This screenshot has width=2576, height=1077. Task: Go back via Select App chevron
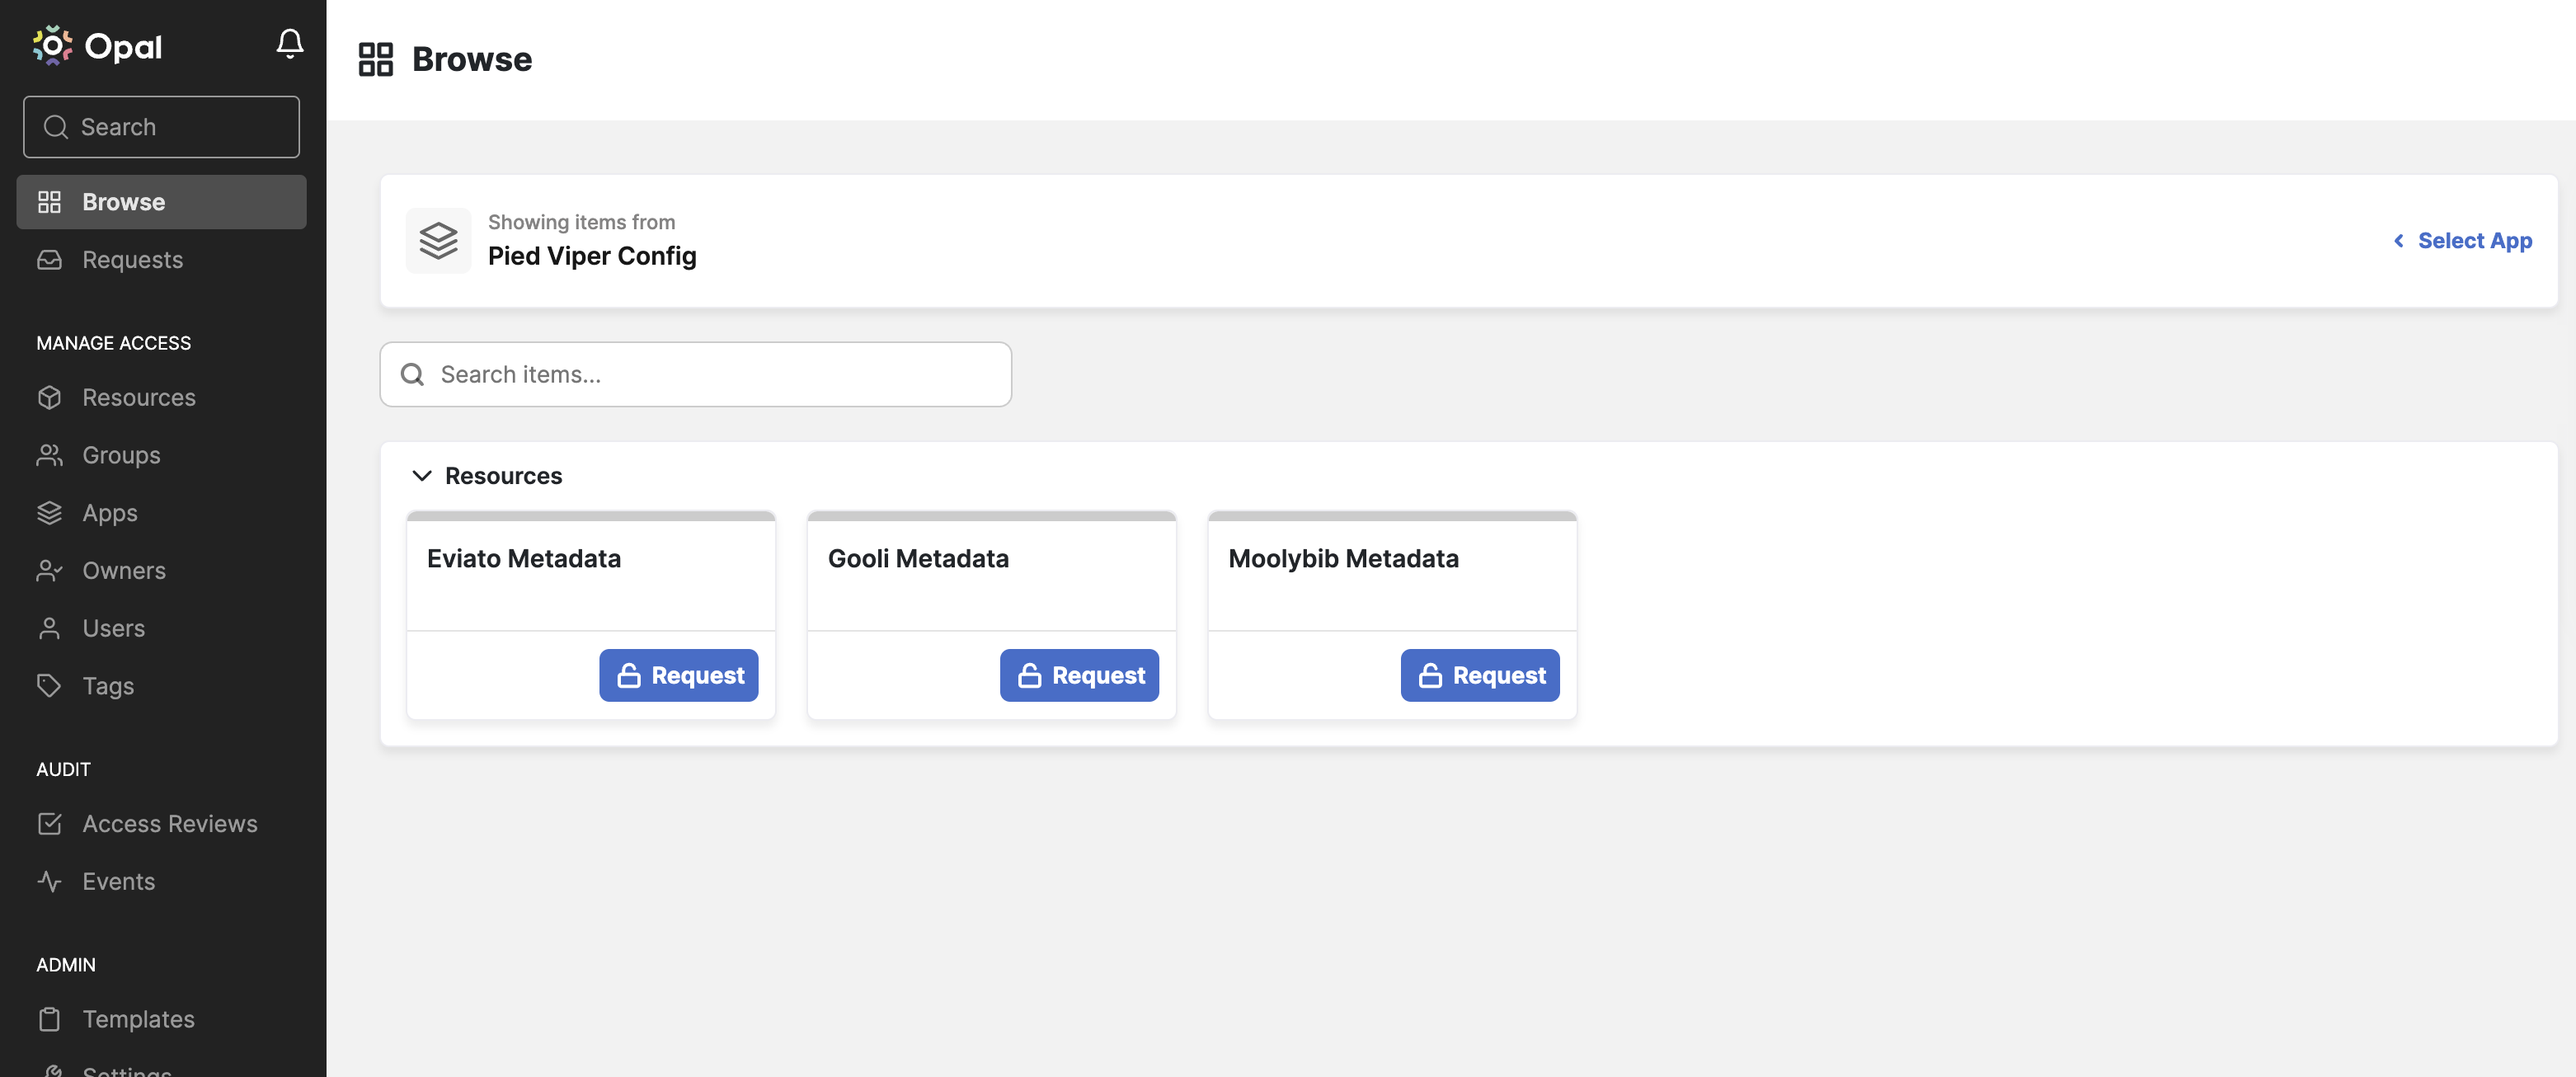[x=2398, y=241]
